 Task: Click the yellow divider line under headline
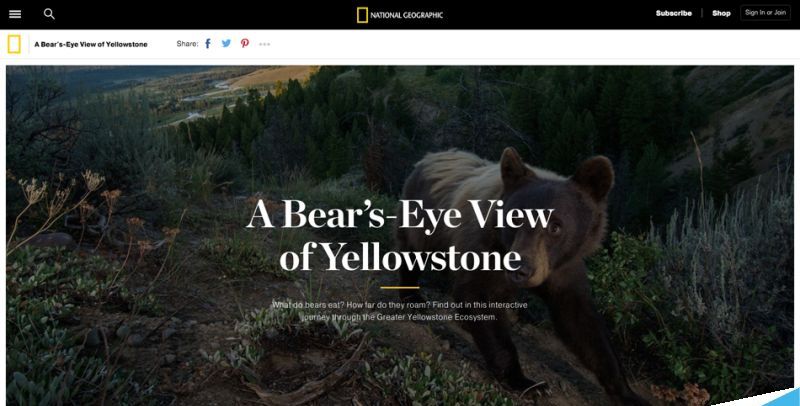pos(399,288)
